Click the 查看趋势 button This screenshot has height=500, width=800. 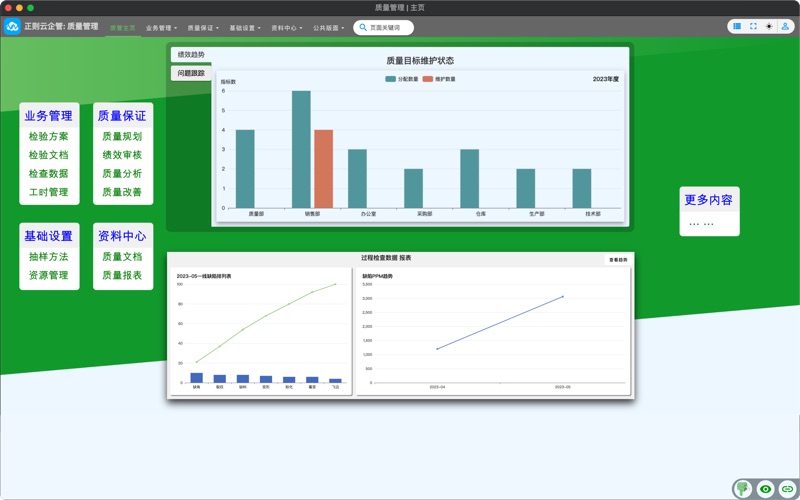pos(618,260)
